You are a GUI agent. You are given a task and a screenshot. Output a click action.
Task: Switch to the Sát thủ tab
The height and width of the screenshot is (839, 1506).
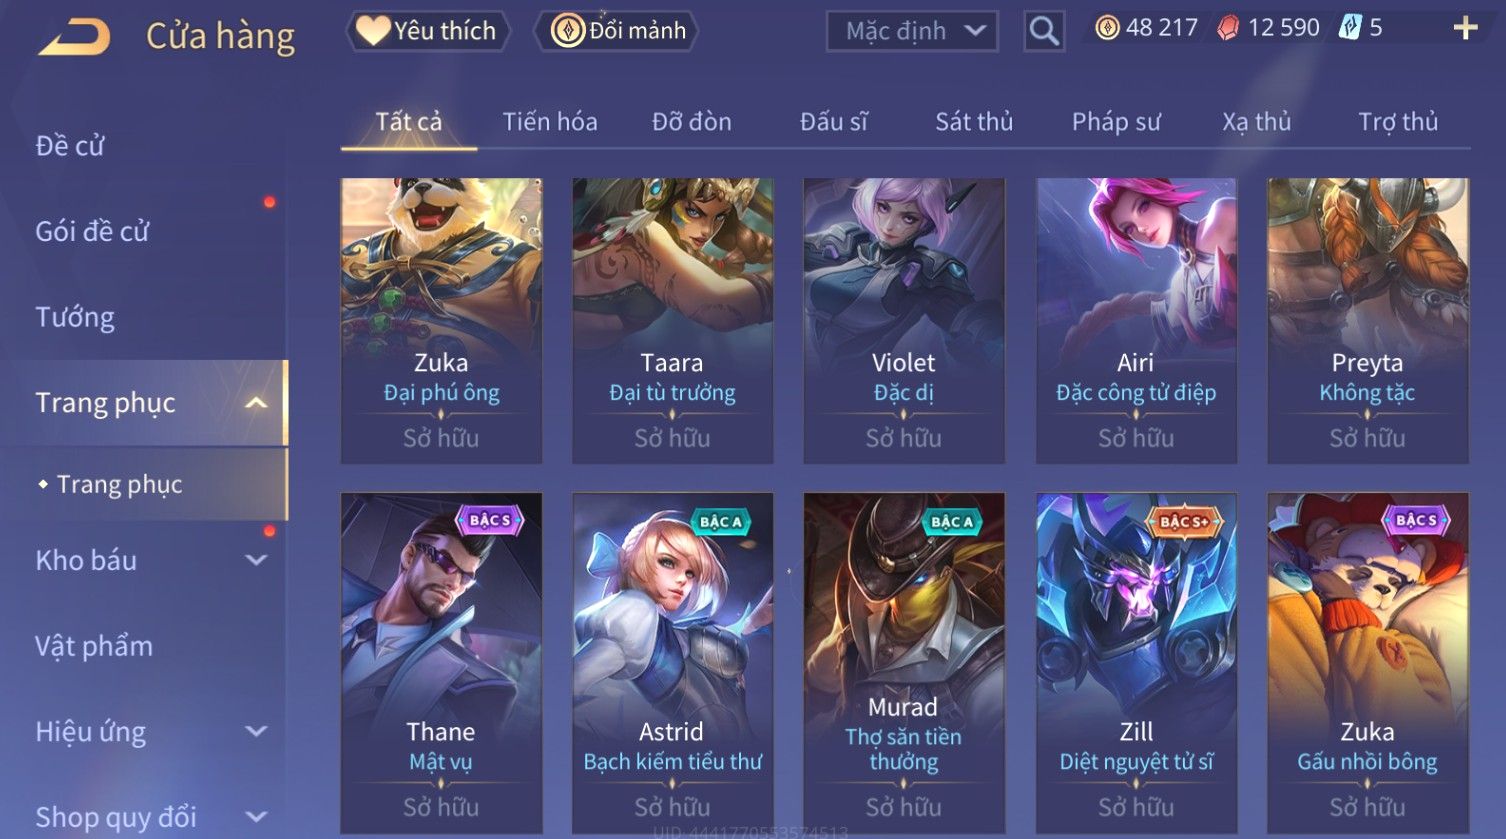pyautogui.click(x=974, y=122)
